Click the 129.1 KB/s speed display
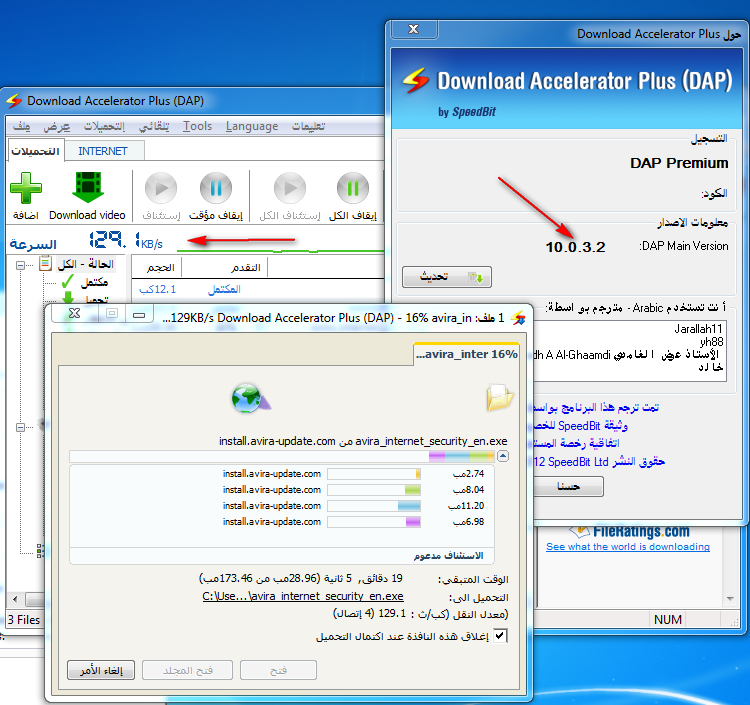The width and height of the screenshot is (750, 705). tap(126, 240)
